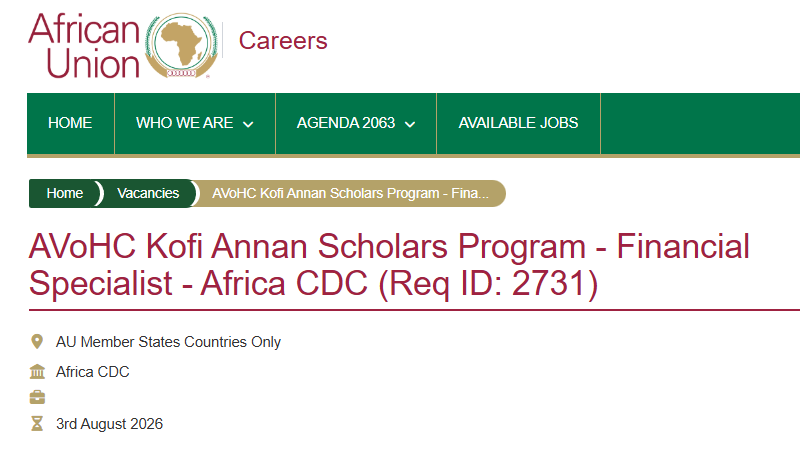The height and width of the screenshot is (458, 800).
Task: Click the hourglass deadline icon
Action: [37, 423]
